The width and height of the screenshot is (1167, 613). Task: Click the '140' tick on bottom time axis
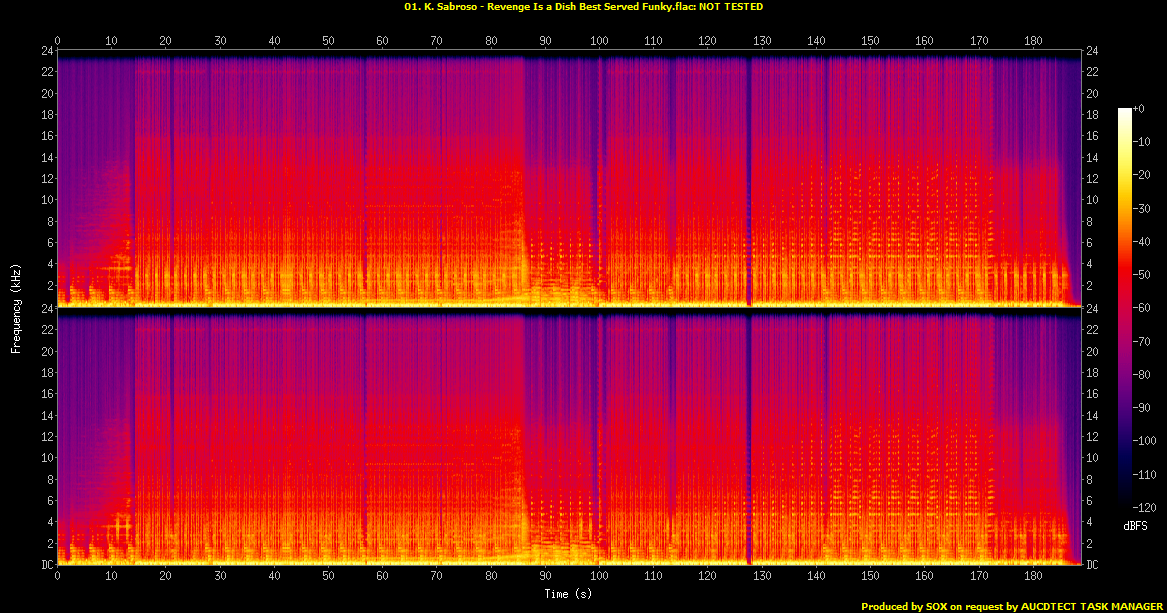816,576
